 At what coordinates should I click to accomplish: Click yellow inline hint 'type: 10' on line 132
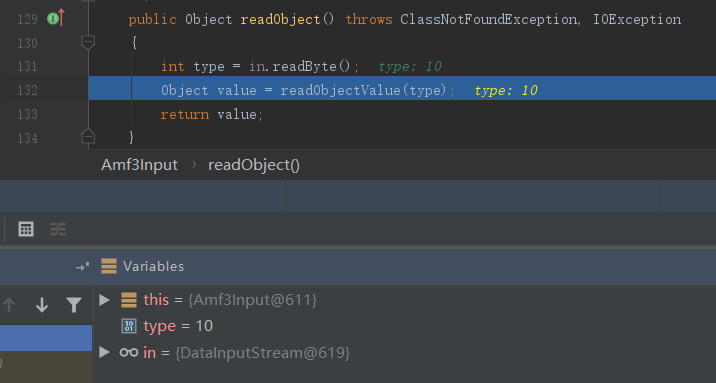tap(506, 90)
